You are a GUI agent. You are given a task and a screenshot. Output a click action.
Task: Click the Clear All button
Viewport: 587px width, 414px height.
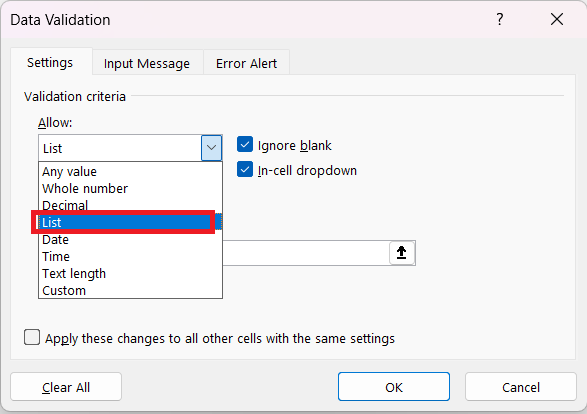tap(66, 387)
